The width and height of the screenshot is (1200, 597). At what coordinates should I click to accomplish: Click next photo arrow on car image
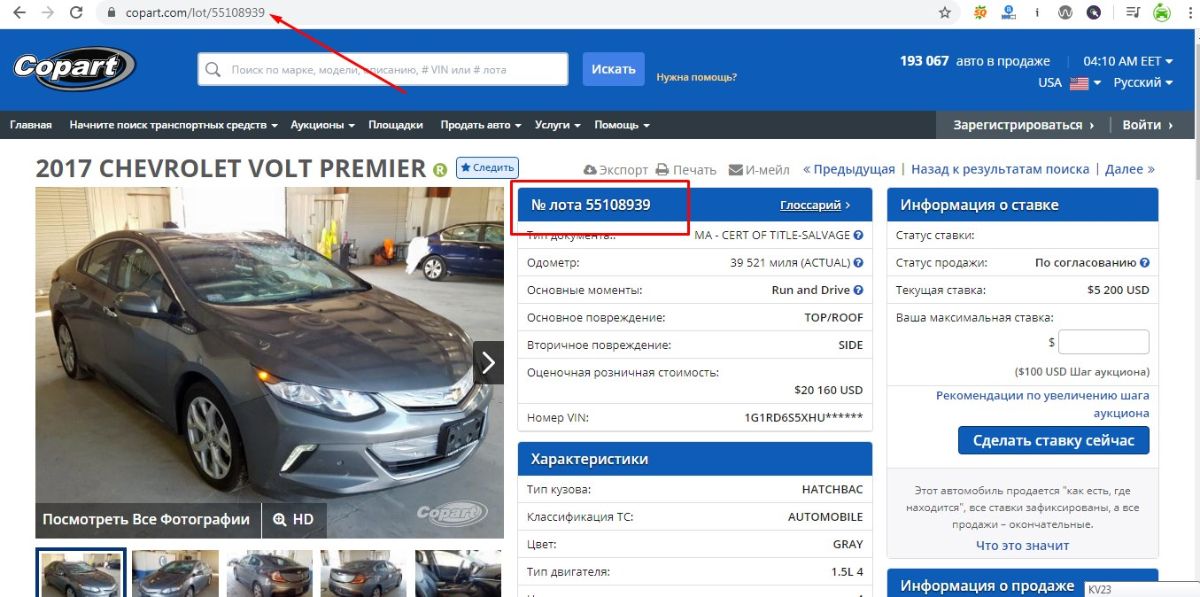(487, 362)
